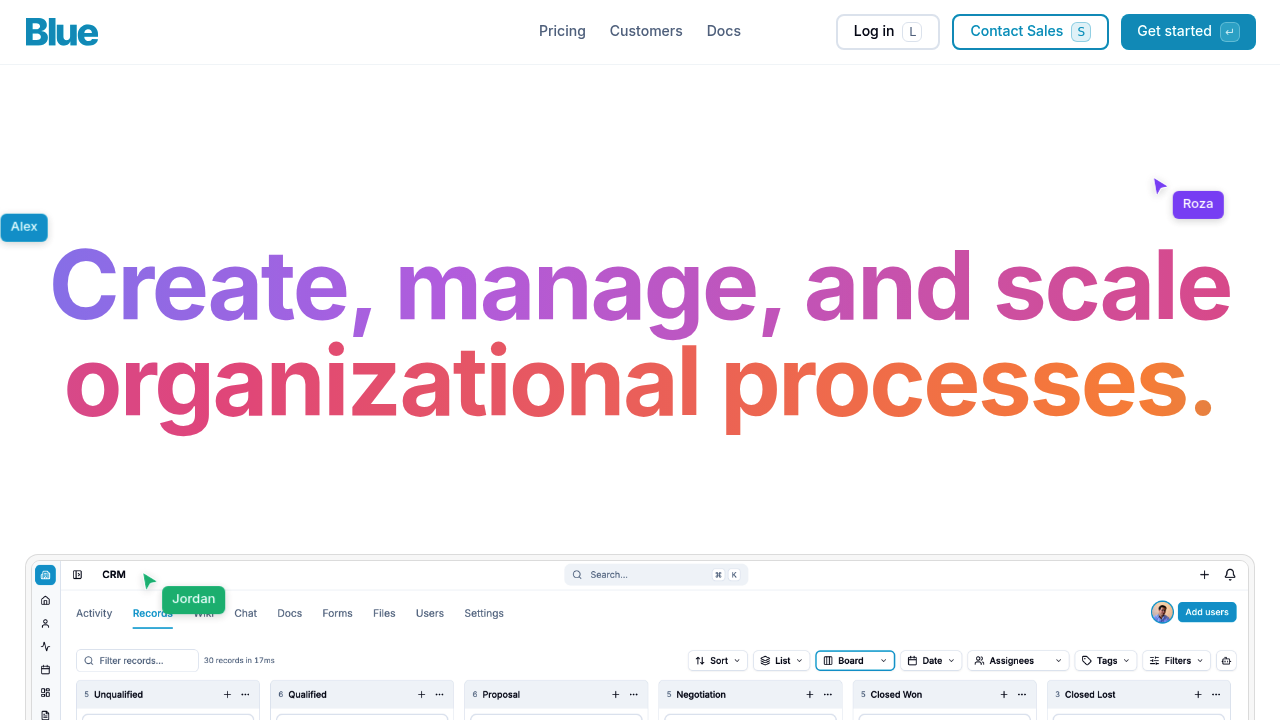Click the robot icon next to Filters

pos(1226,661)
